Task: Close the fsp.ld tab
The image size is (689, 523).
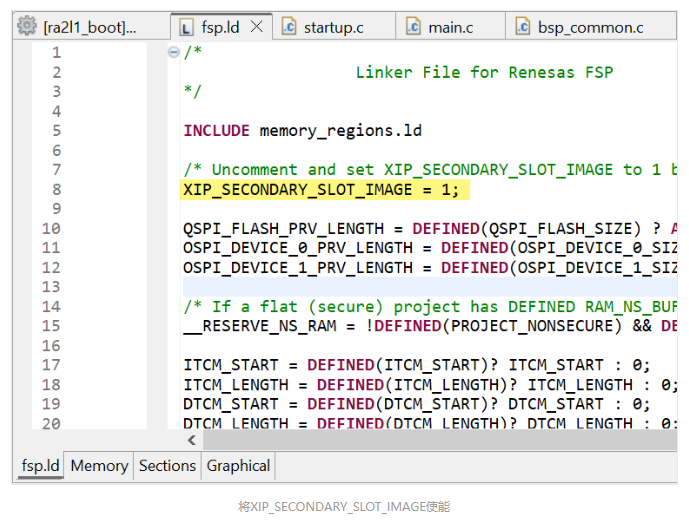Action: click(257, 27)
